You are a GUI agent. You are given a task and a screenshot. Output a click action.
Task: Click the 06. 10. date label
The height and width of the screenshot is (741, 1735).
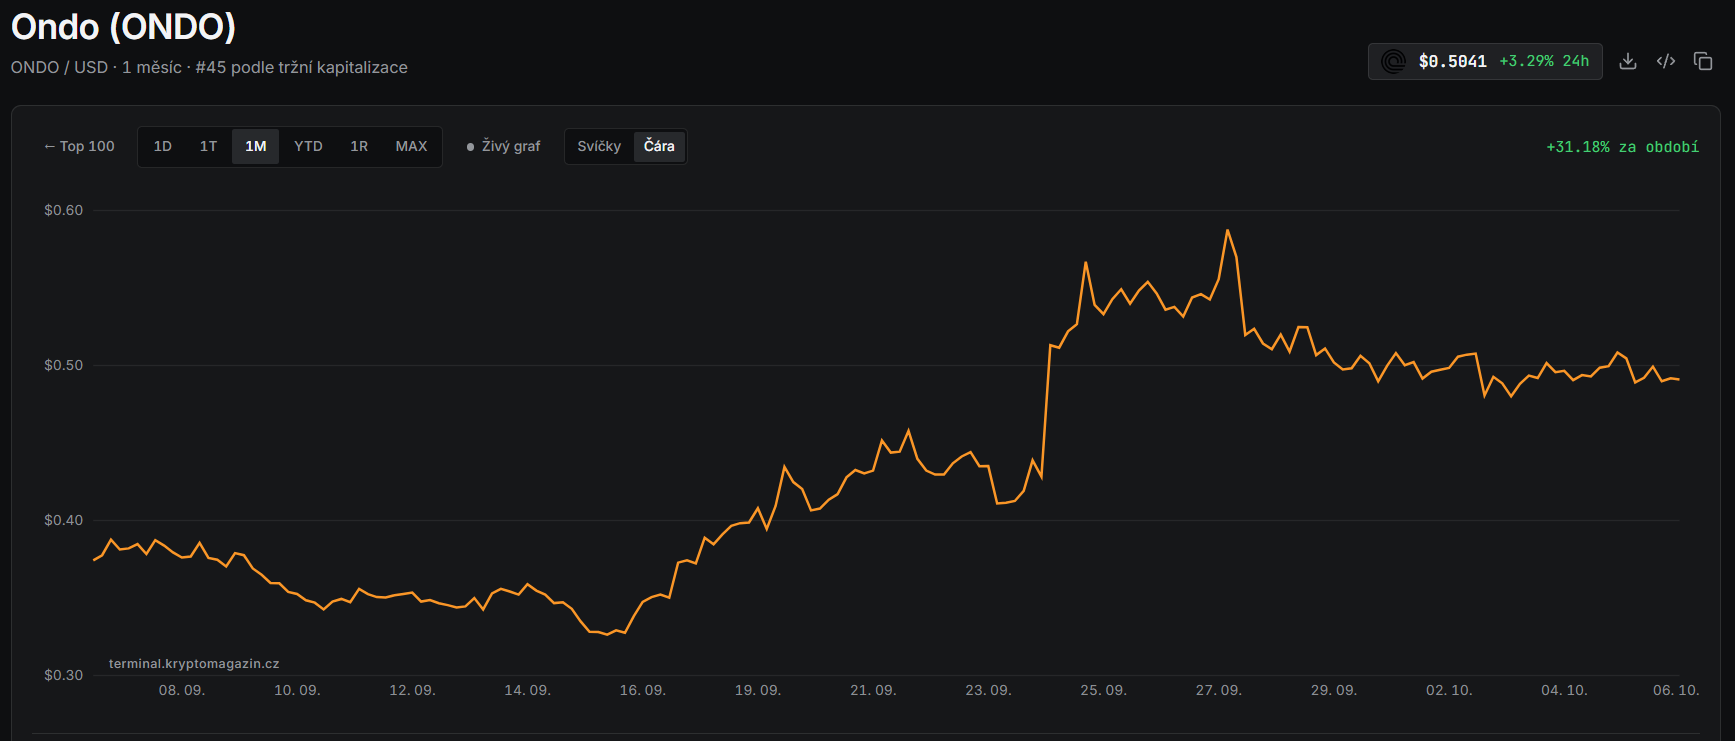[x=1676, y=690]
